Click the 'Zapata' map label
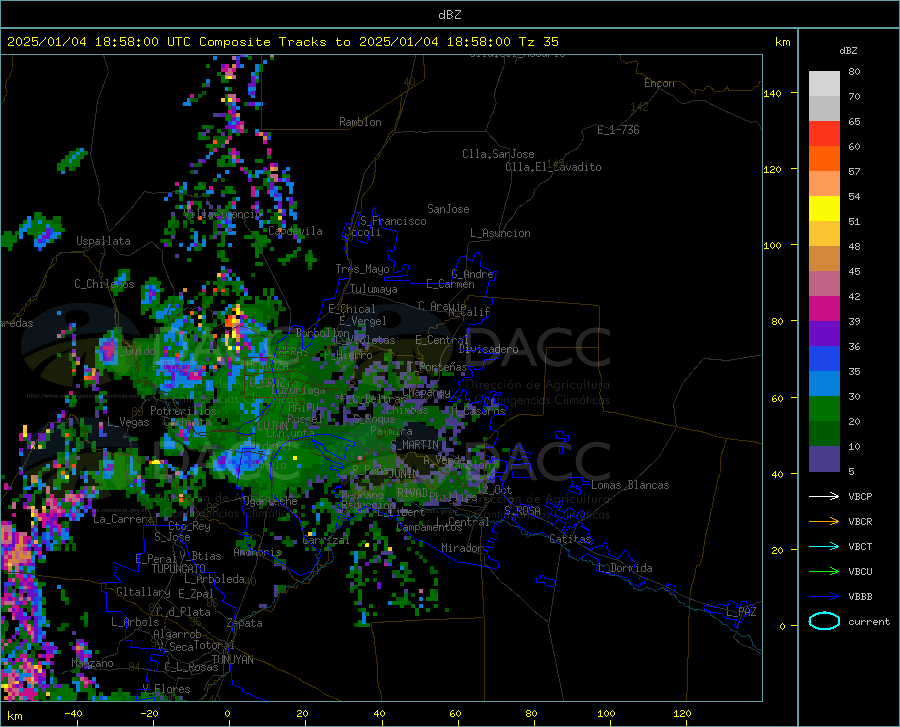This screenshot has width=900, height=727. pos(245,623)
